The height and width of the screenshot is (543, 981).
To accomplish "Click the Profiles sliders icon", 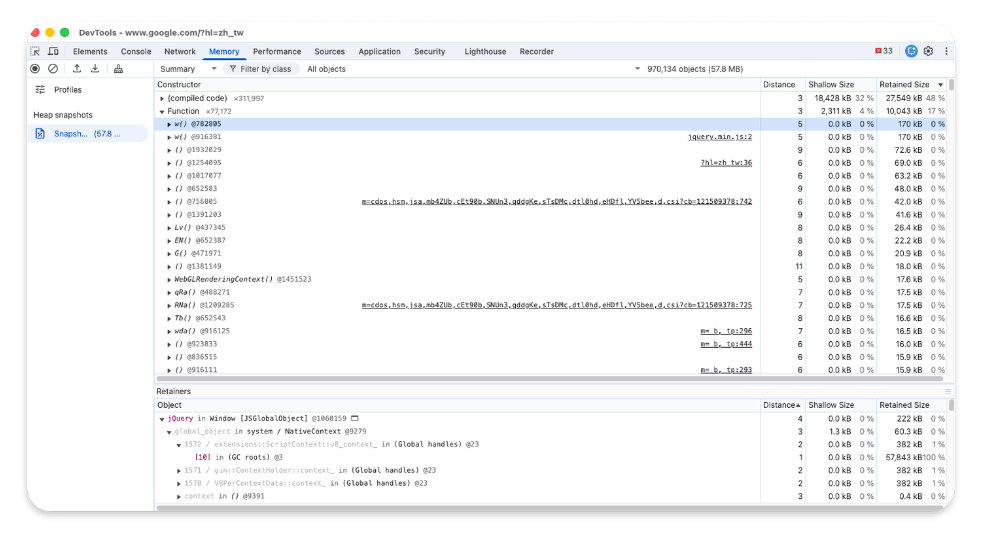I will click(40, 89).
